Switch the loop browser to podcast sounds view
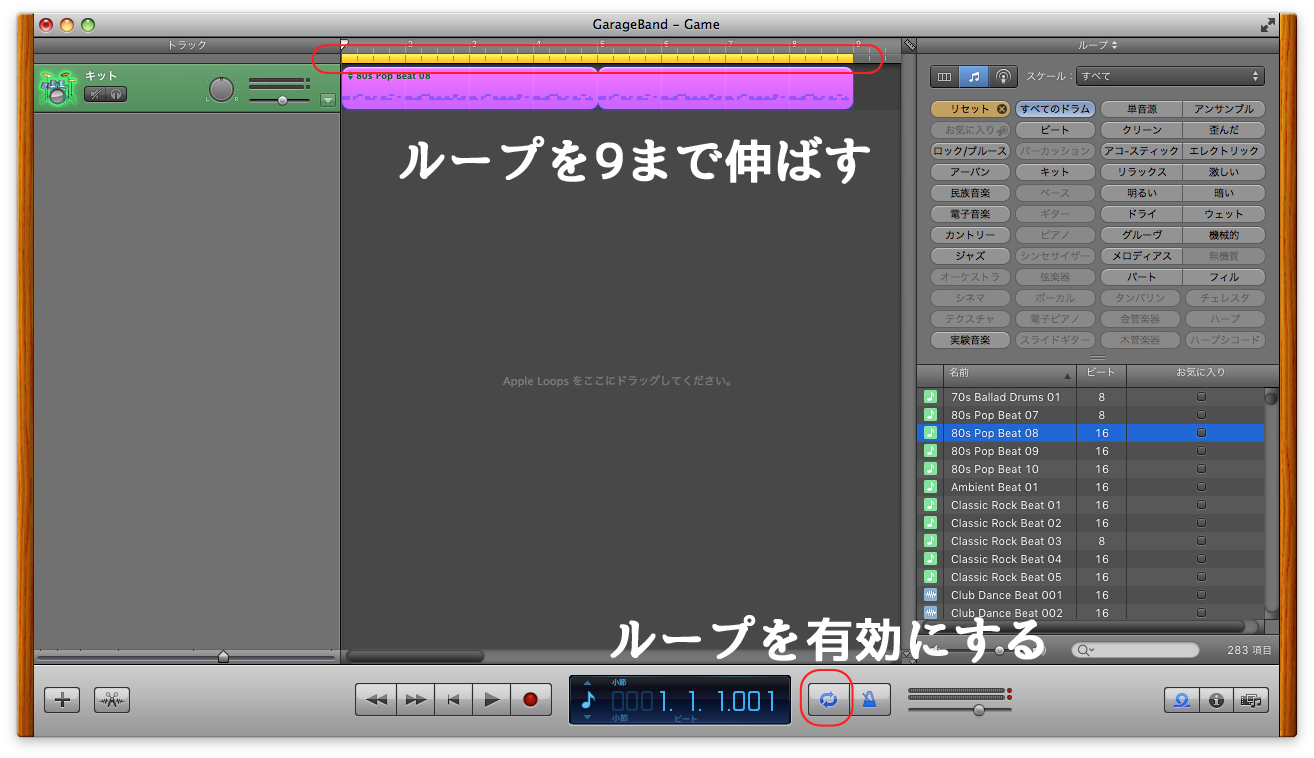 [1002, 76]
